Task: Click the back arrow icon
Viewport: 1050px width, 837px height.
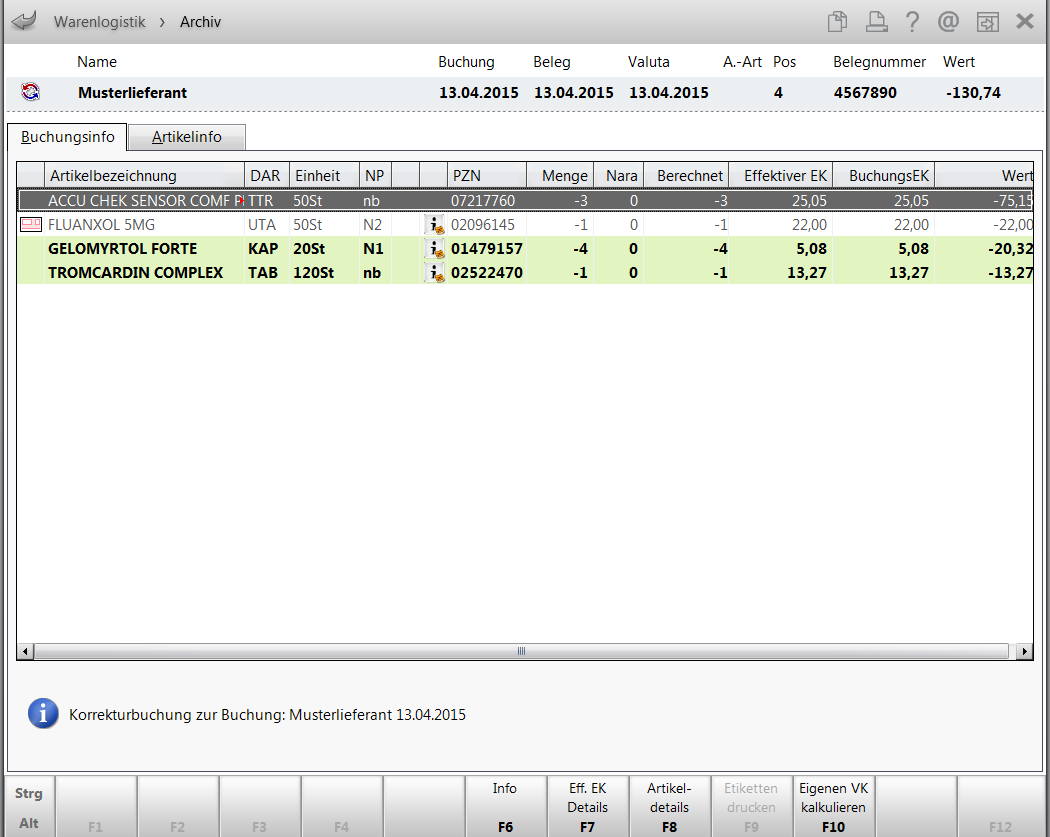Action: click(x=24, y=21)
